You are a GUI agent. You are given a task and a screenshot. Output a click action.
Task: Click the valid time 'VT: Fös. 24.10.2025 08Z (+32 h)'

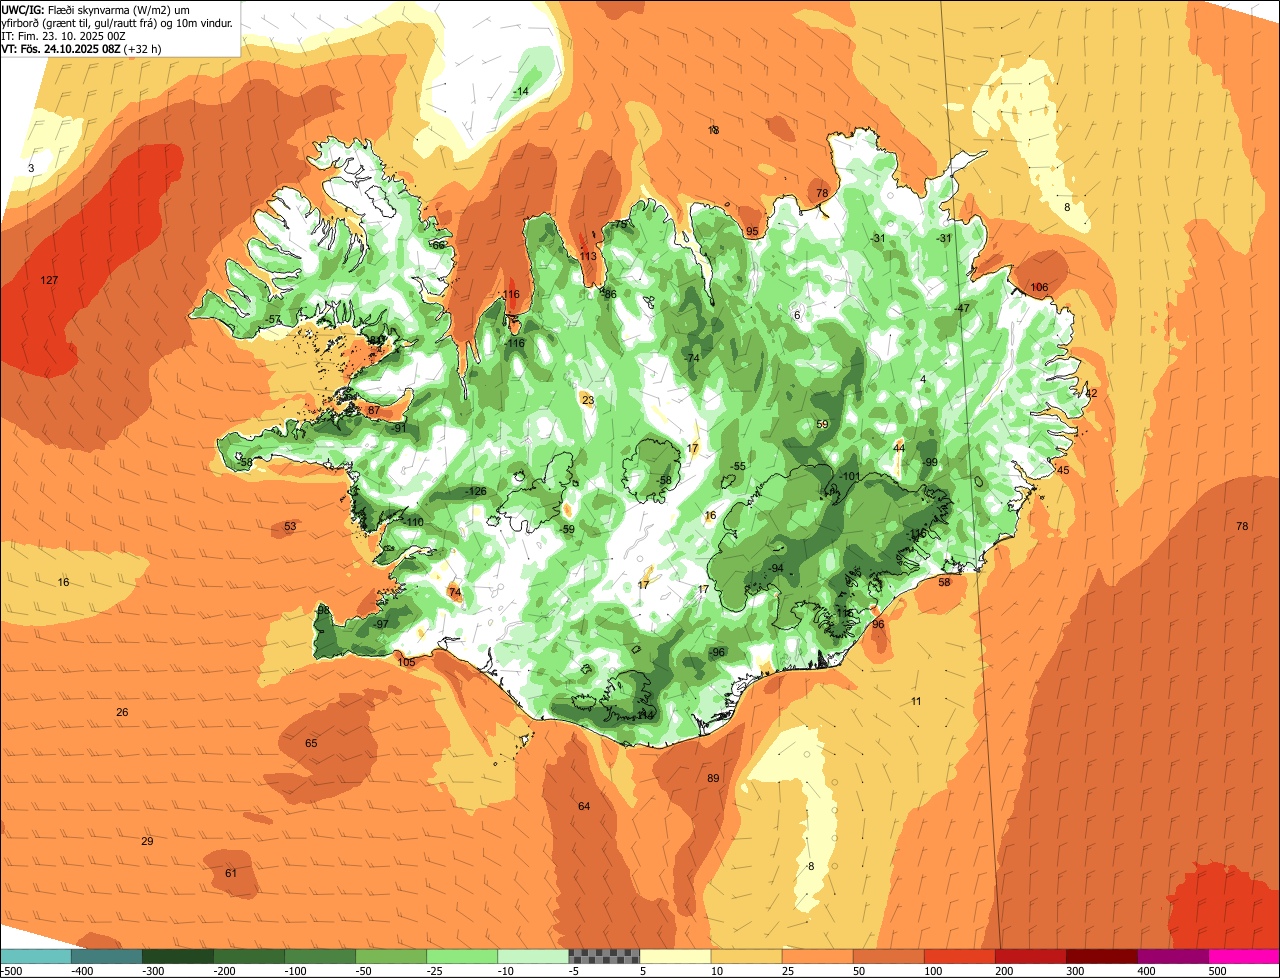(x=82, y=48)
